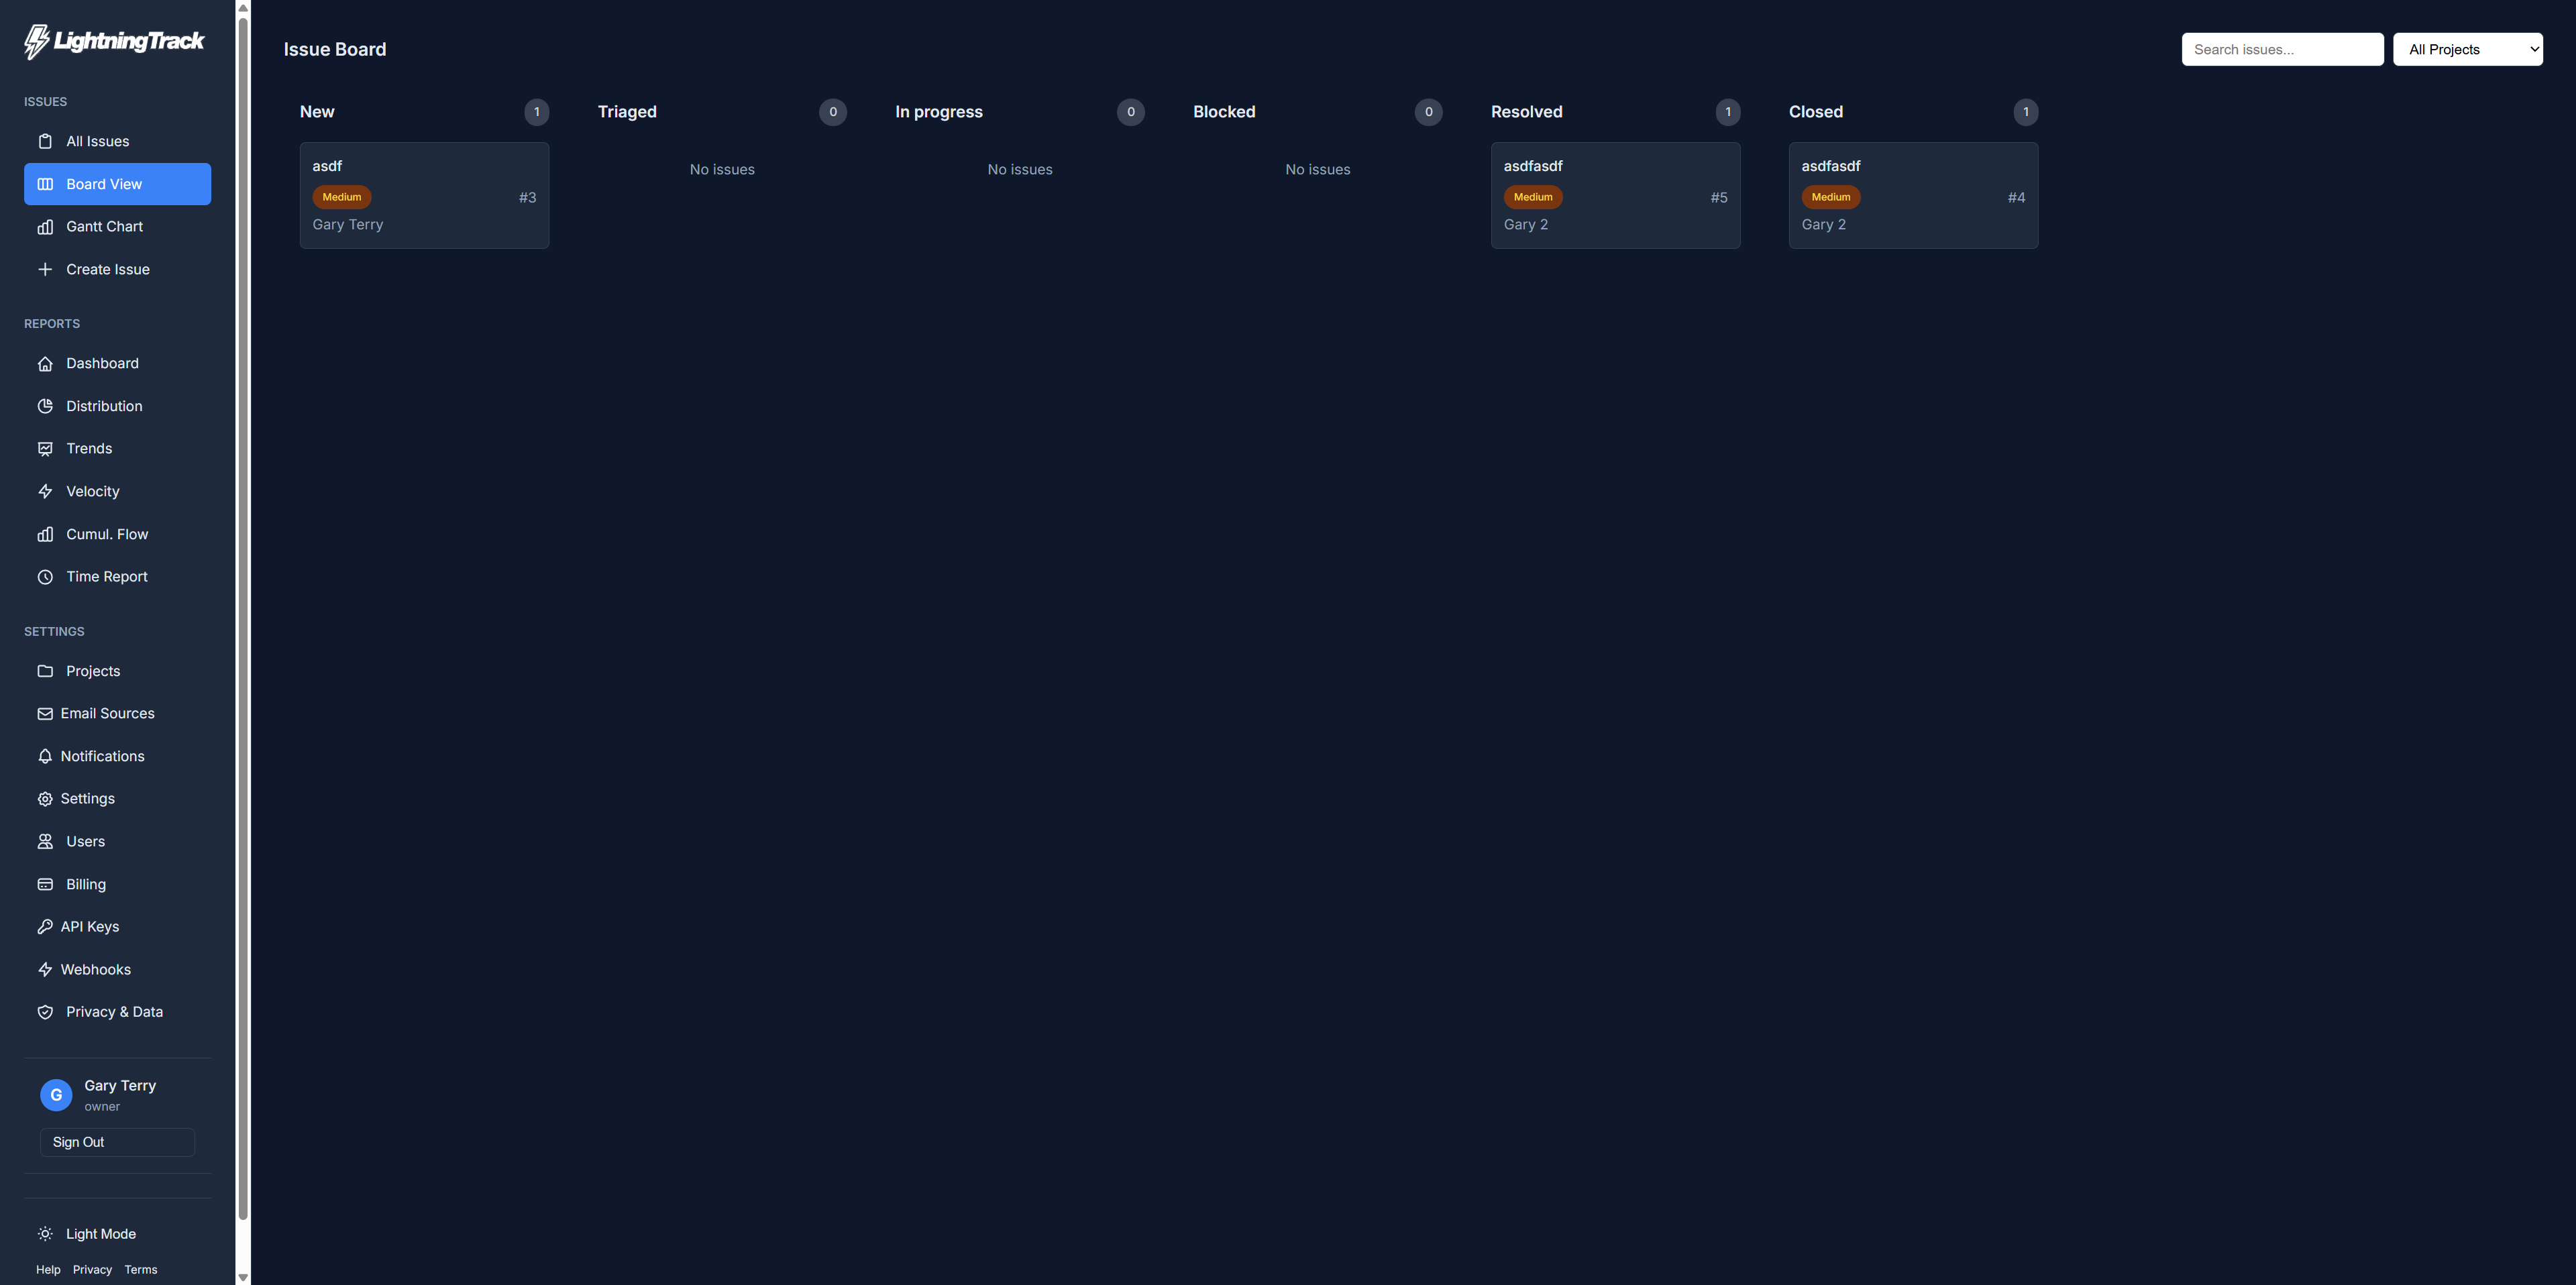The image size is (2576, 1285).
Task: Click the Time Report clock icon
Action: coord(45,577)
